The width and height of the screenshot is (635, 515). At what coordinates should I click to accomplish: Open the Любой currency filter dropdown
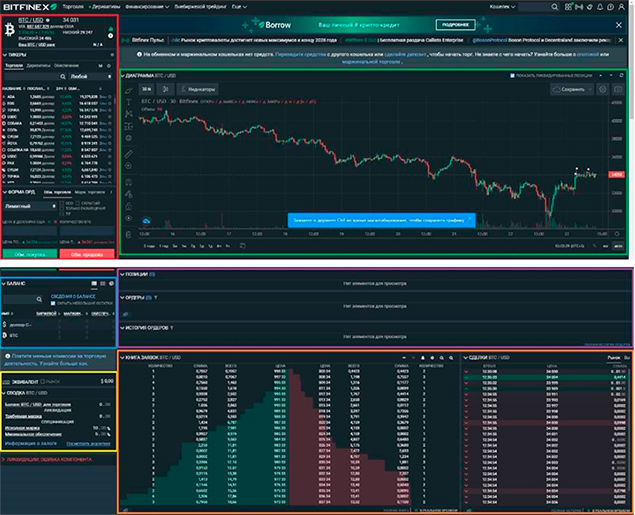(x=91, y=77)
